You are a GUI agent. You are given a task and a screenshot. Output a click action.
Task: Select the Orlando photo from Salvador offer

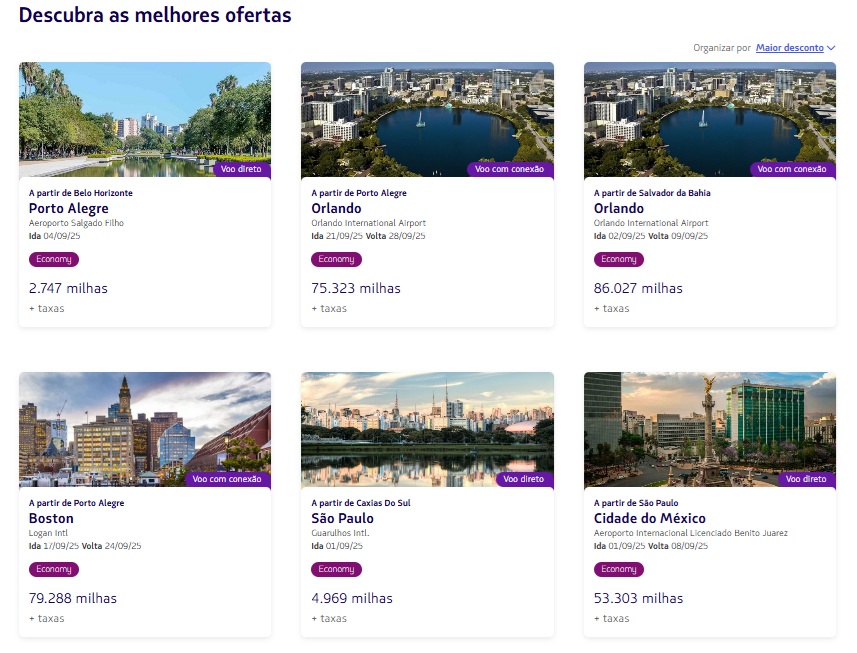tap(709, 120)
